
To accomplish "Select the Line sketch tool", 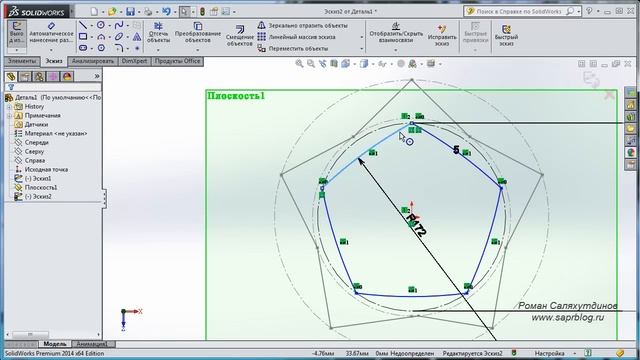I will click(x=83, y=25).
